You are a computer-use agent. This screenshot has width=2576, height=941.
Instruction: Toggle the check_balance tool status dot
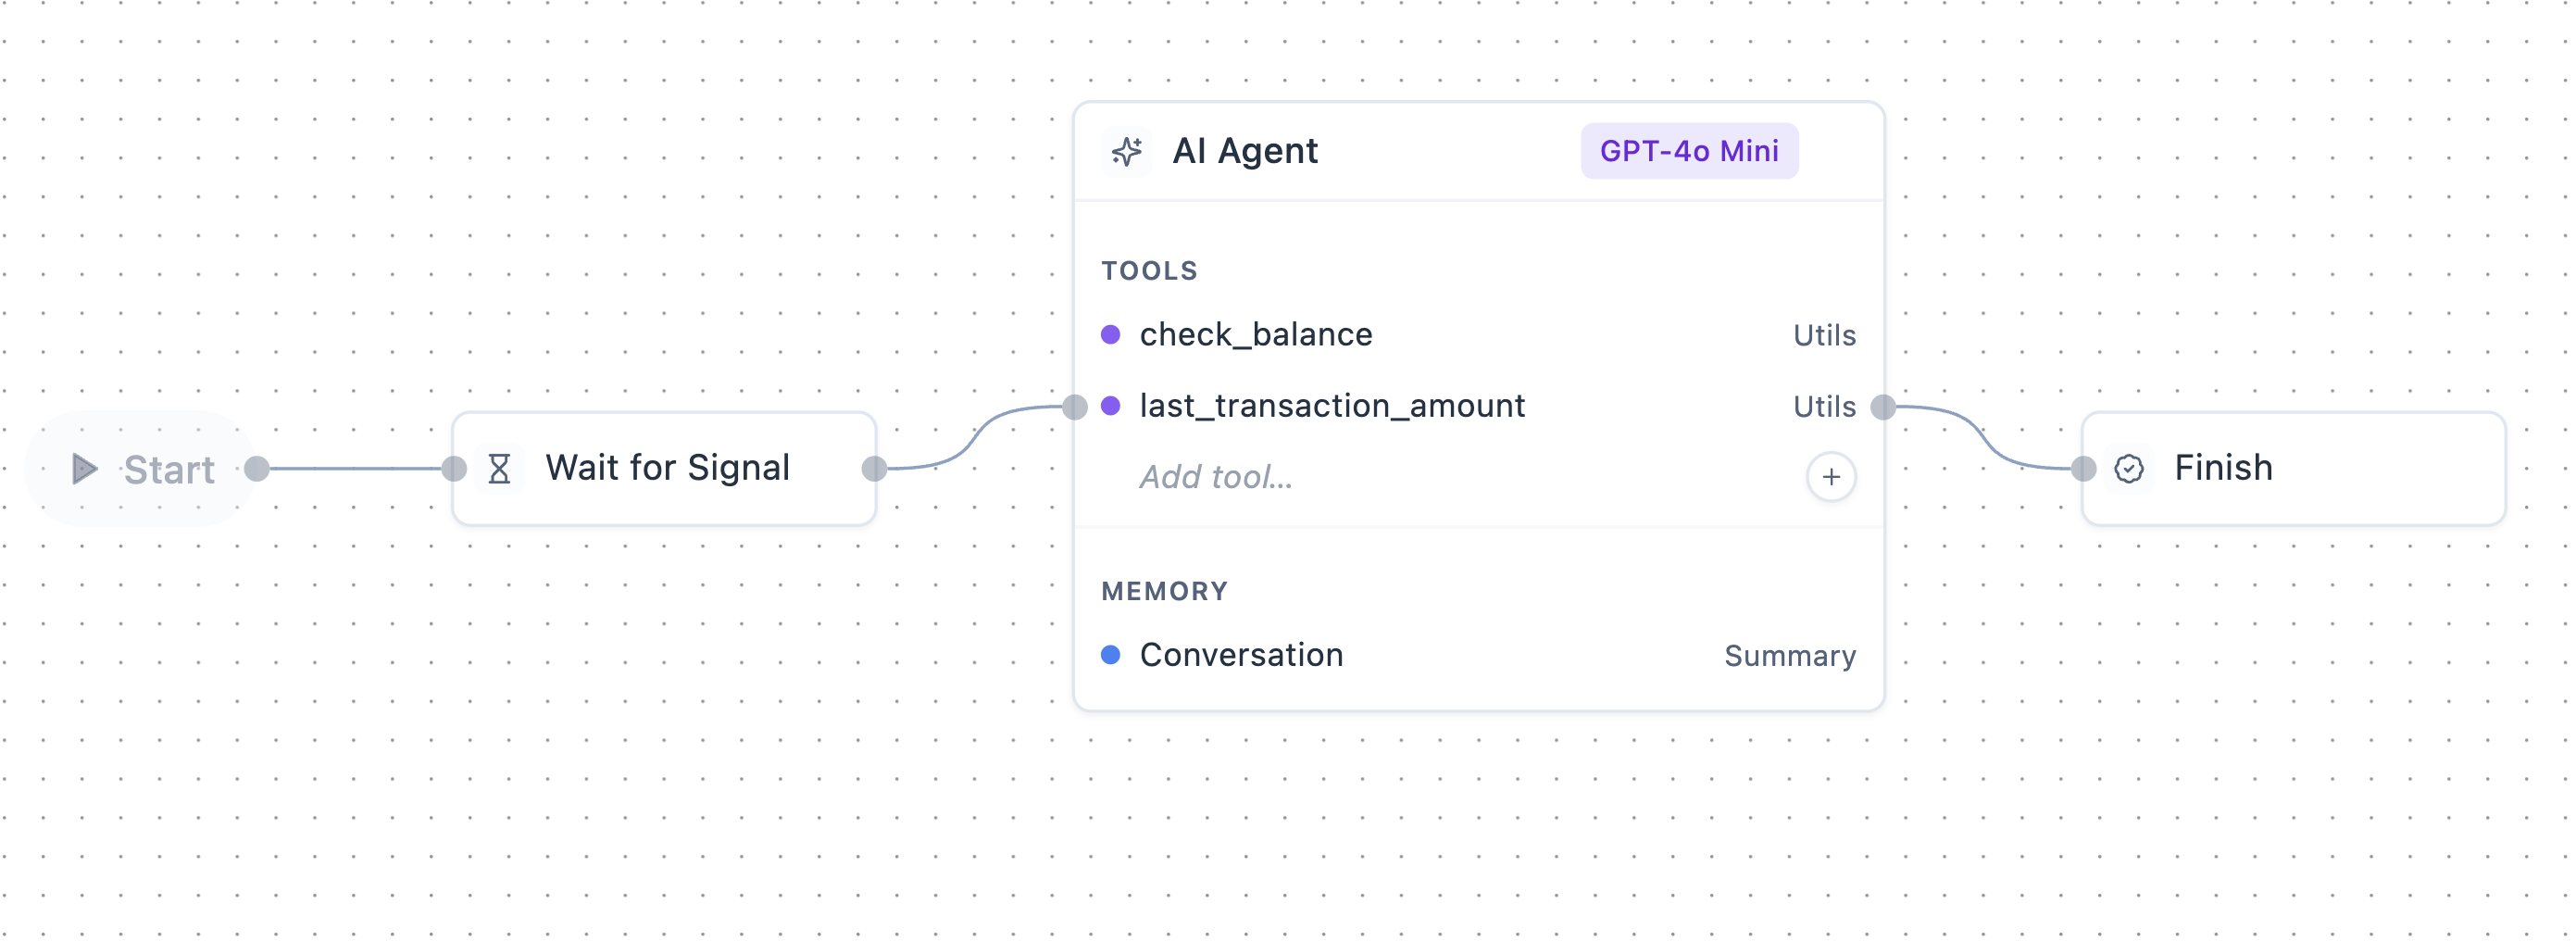1113,334
